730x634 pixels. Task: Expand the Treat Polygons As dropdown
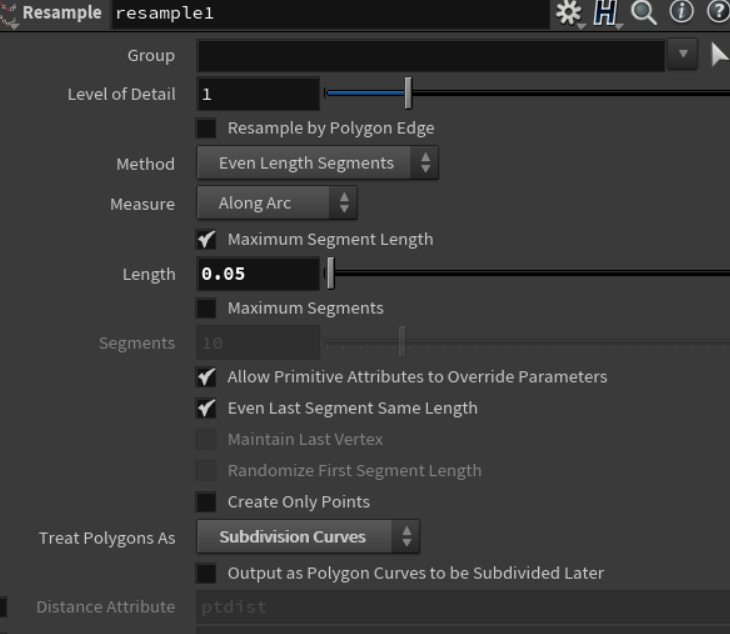click(307, 537)
